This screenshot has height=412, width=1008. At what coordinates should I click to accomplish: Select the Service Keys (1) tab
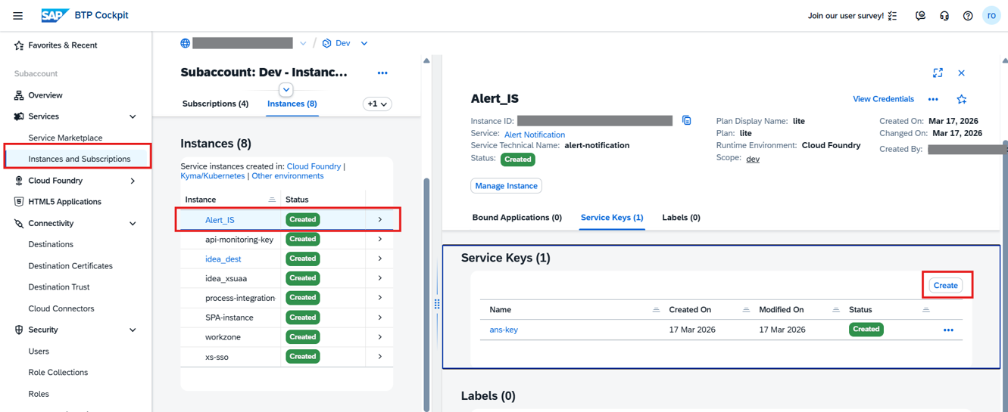tap(612, 217)
